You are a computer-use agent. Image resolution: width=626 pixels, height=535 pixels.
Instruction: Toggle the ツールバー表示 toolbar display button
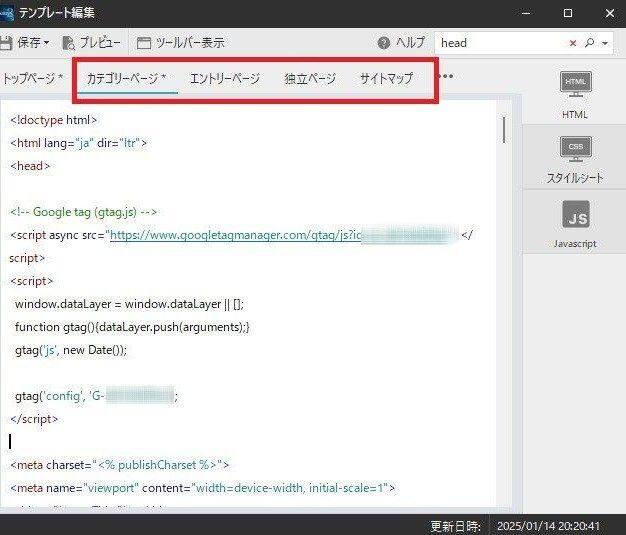coord(180,43)
